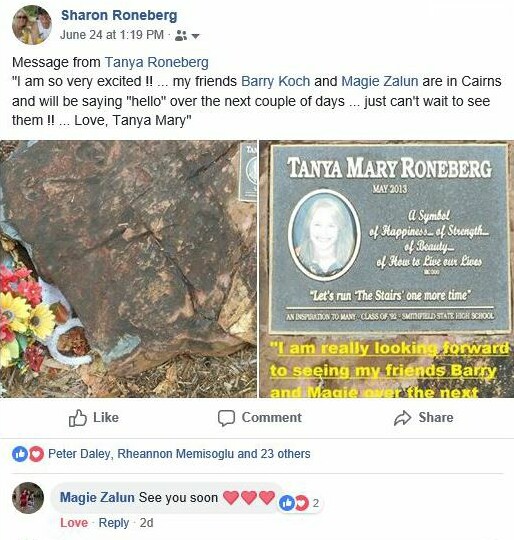Click the Like thumbs-up icon

(77, 418)
